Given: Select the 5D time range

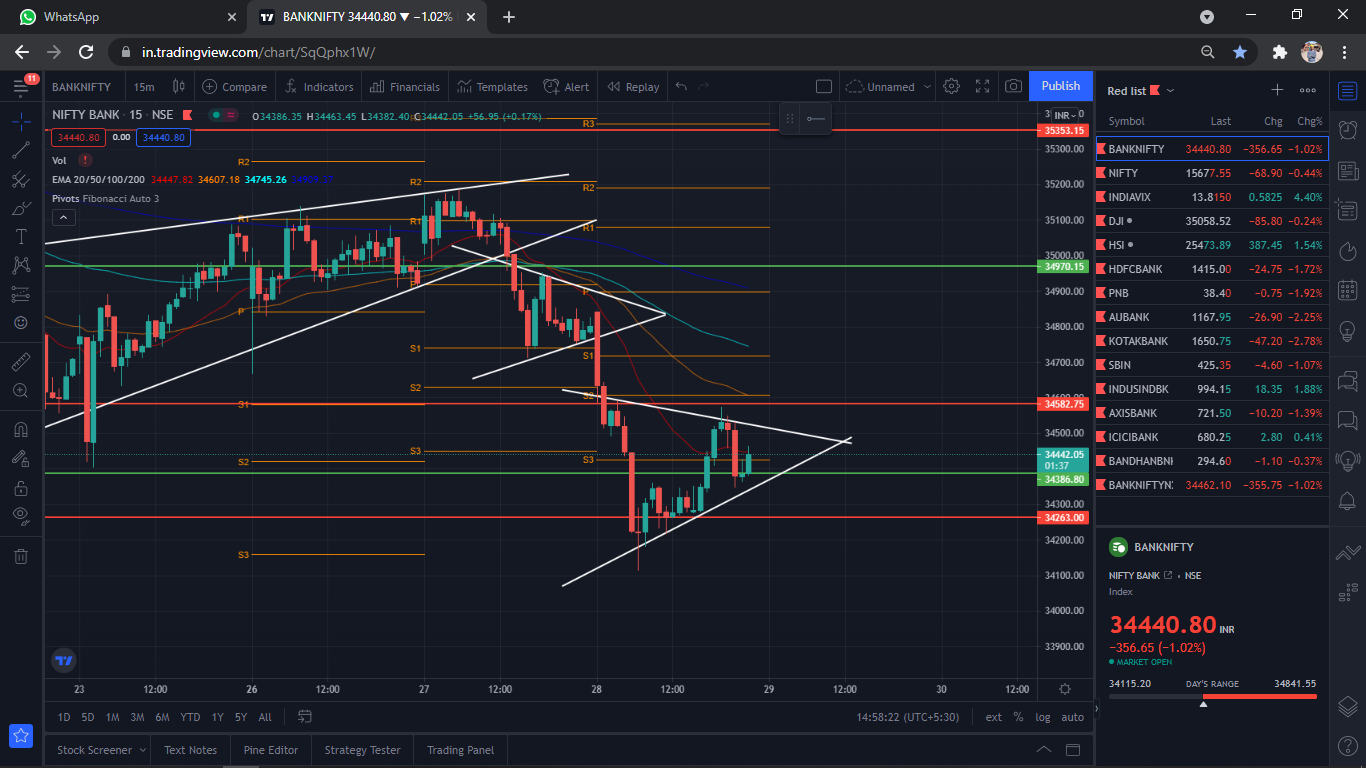Looking at the screenshot, I should point(88,717).
